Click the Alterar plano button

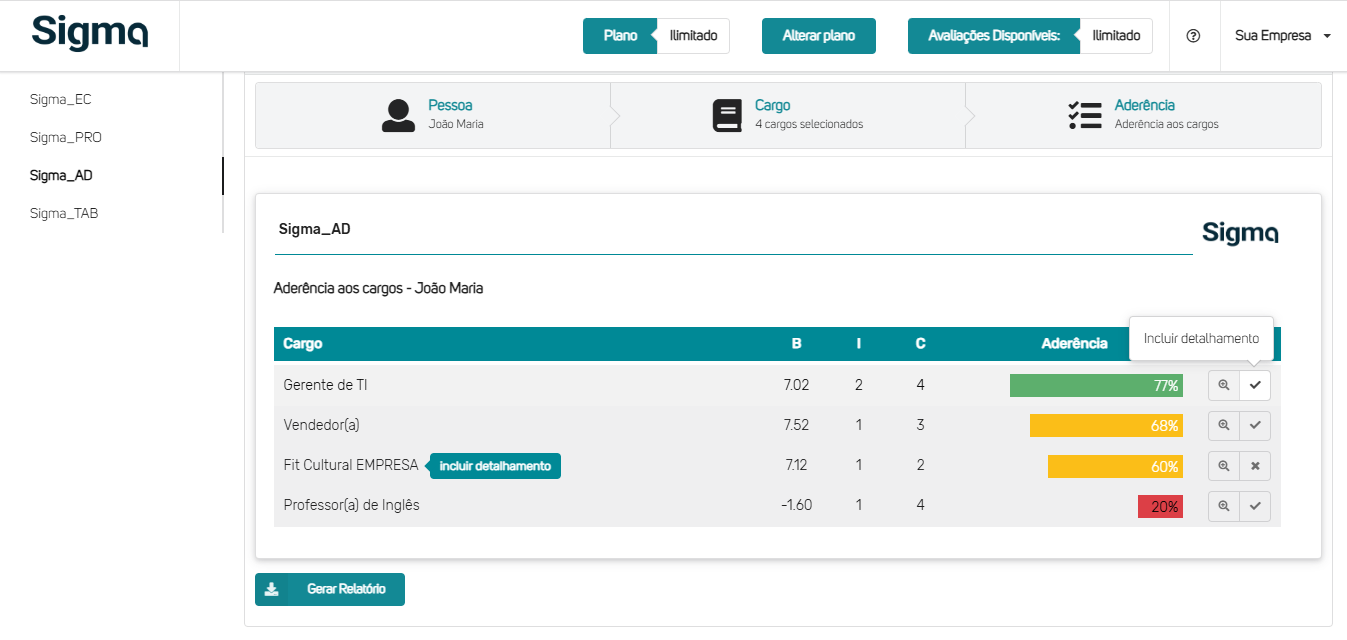point(818,36)
